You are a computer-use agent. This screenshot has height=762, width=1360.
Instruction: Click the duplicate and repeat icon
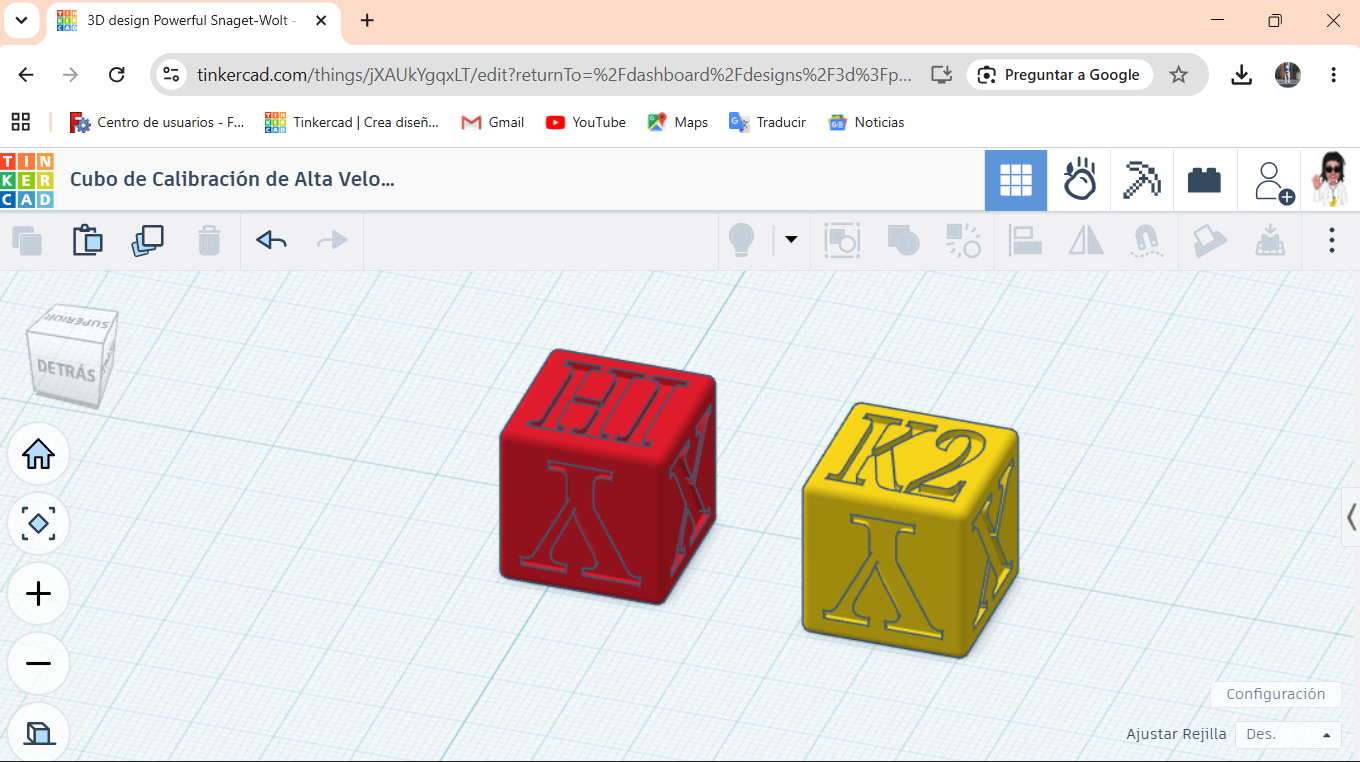click(x=148, y=240)
